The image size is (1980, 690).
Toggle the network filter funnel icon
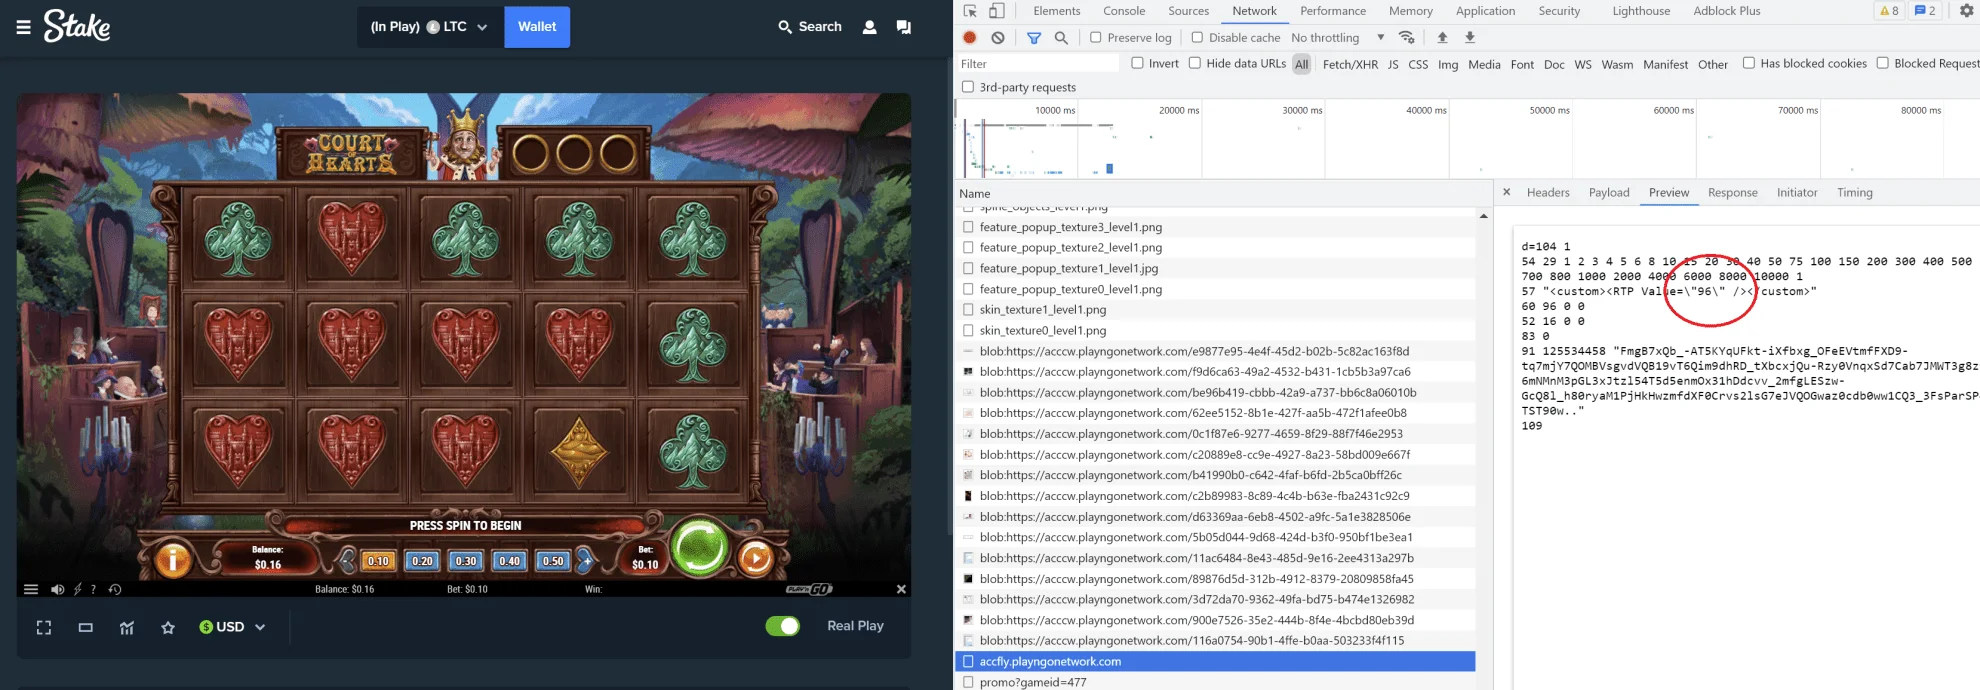(x=1034, y=38)
